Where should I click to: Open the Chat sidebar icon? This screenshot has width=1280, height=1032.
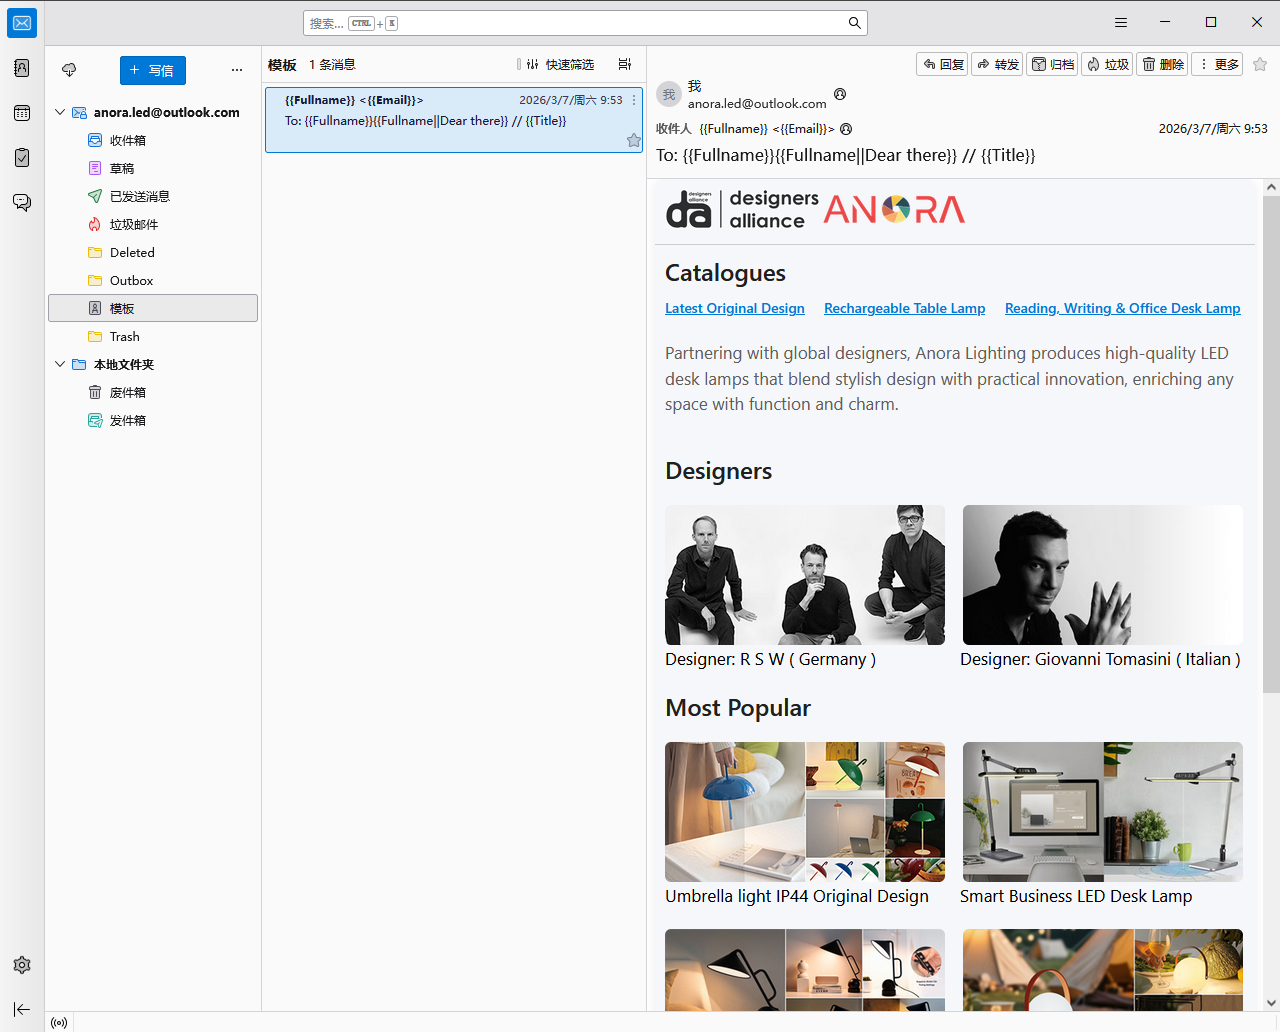[x=22, y=202]
